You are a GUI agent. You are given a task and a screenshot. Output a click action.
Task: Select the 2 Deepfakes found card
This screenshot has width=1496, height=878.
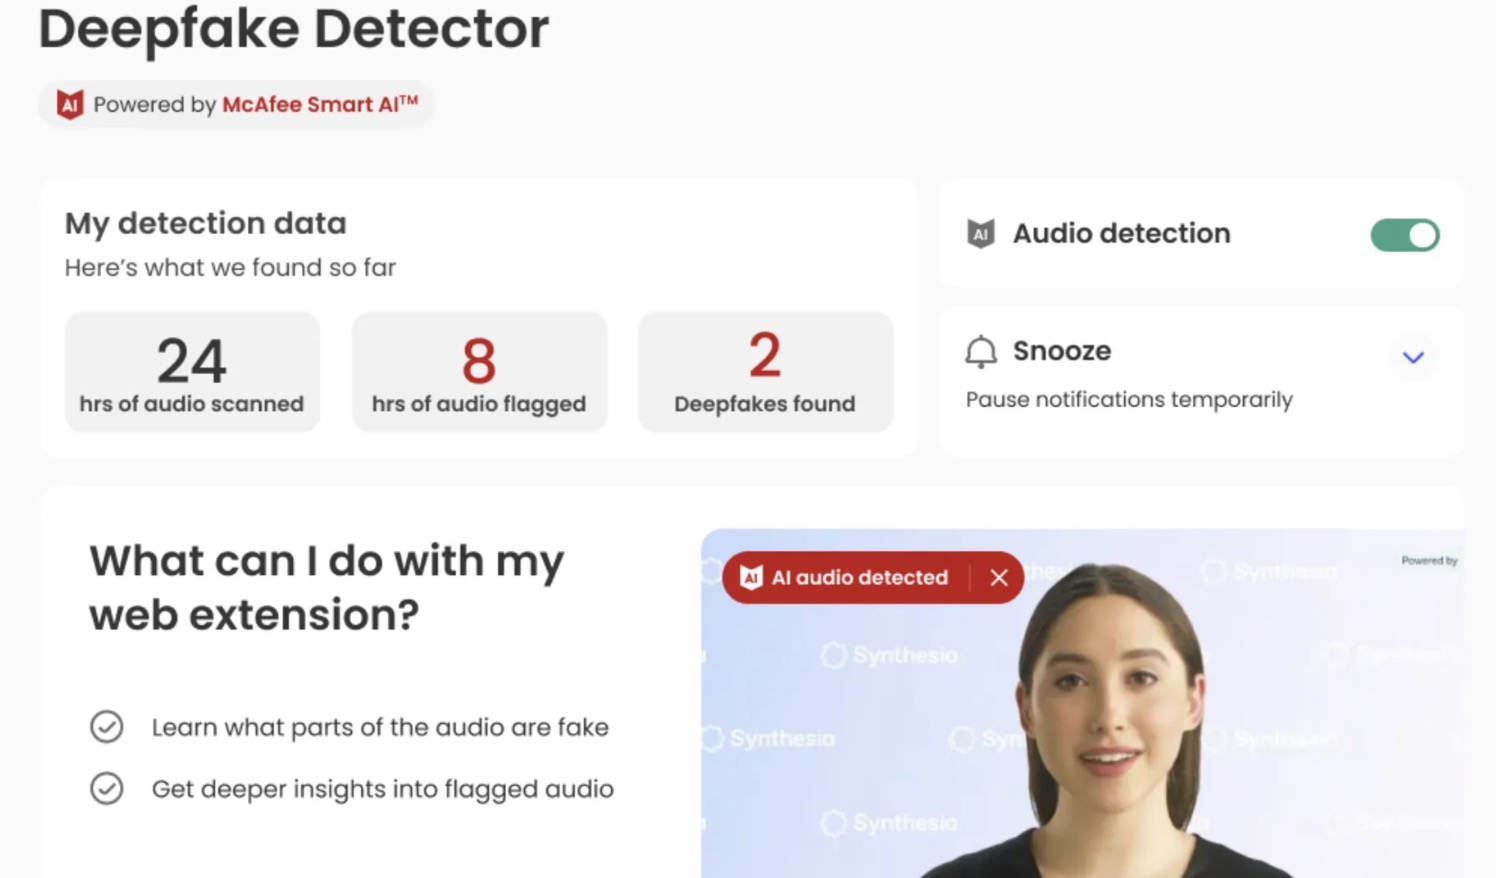pos(765,372)
